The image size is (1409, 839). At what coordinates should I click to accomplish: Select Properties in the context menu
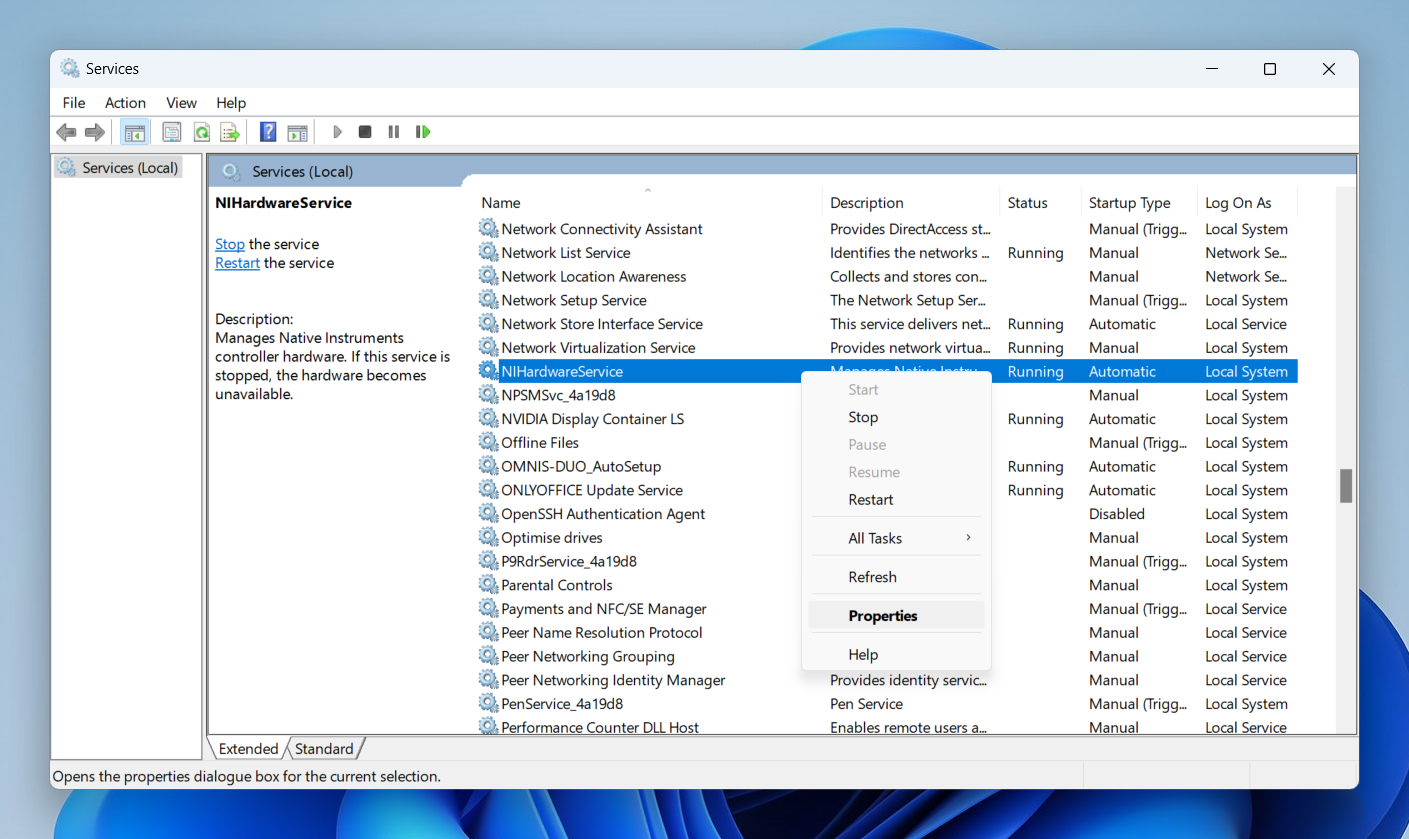pos(896,616)
